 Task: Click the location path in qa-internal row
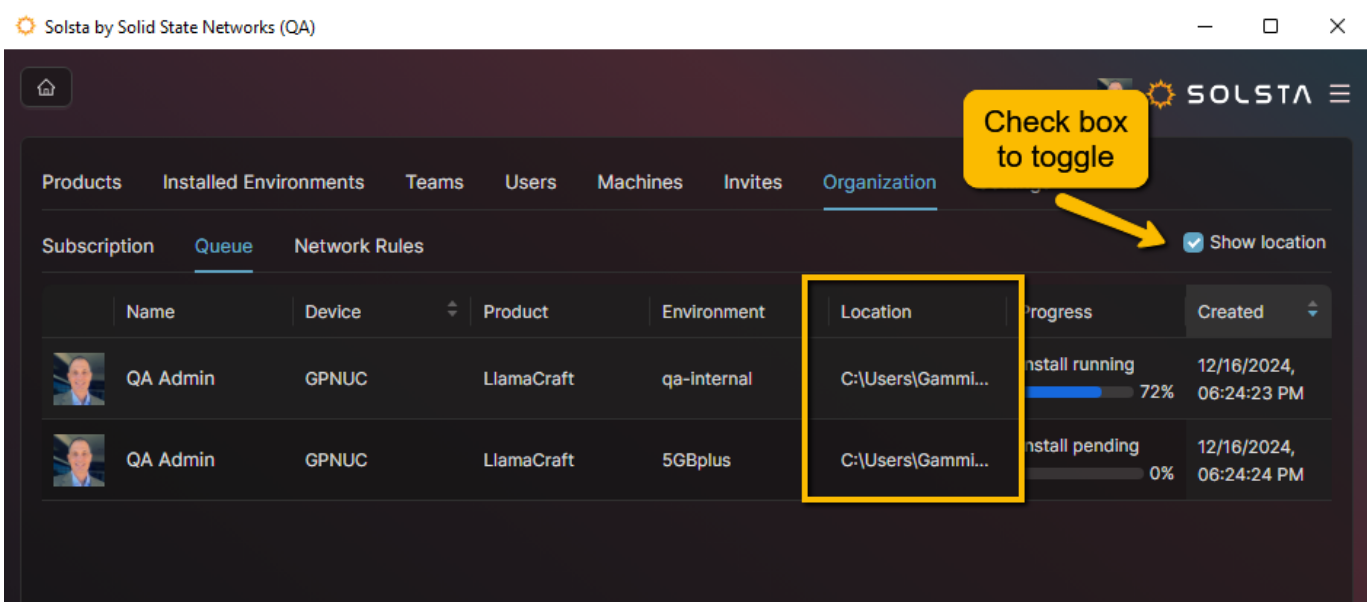coord(915,378)
